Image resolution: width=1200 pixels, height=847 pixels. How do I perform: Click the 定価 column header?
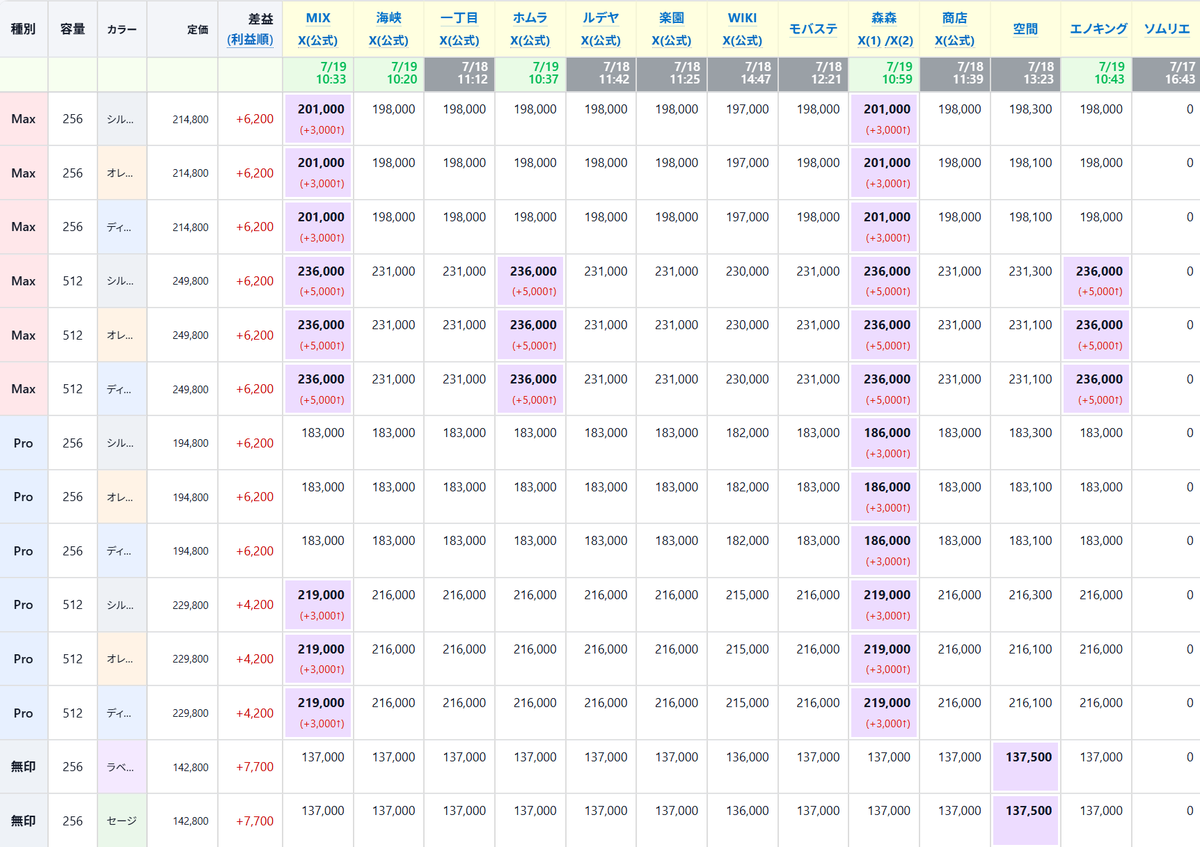(x=182, y=29)
